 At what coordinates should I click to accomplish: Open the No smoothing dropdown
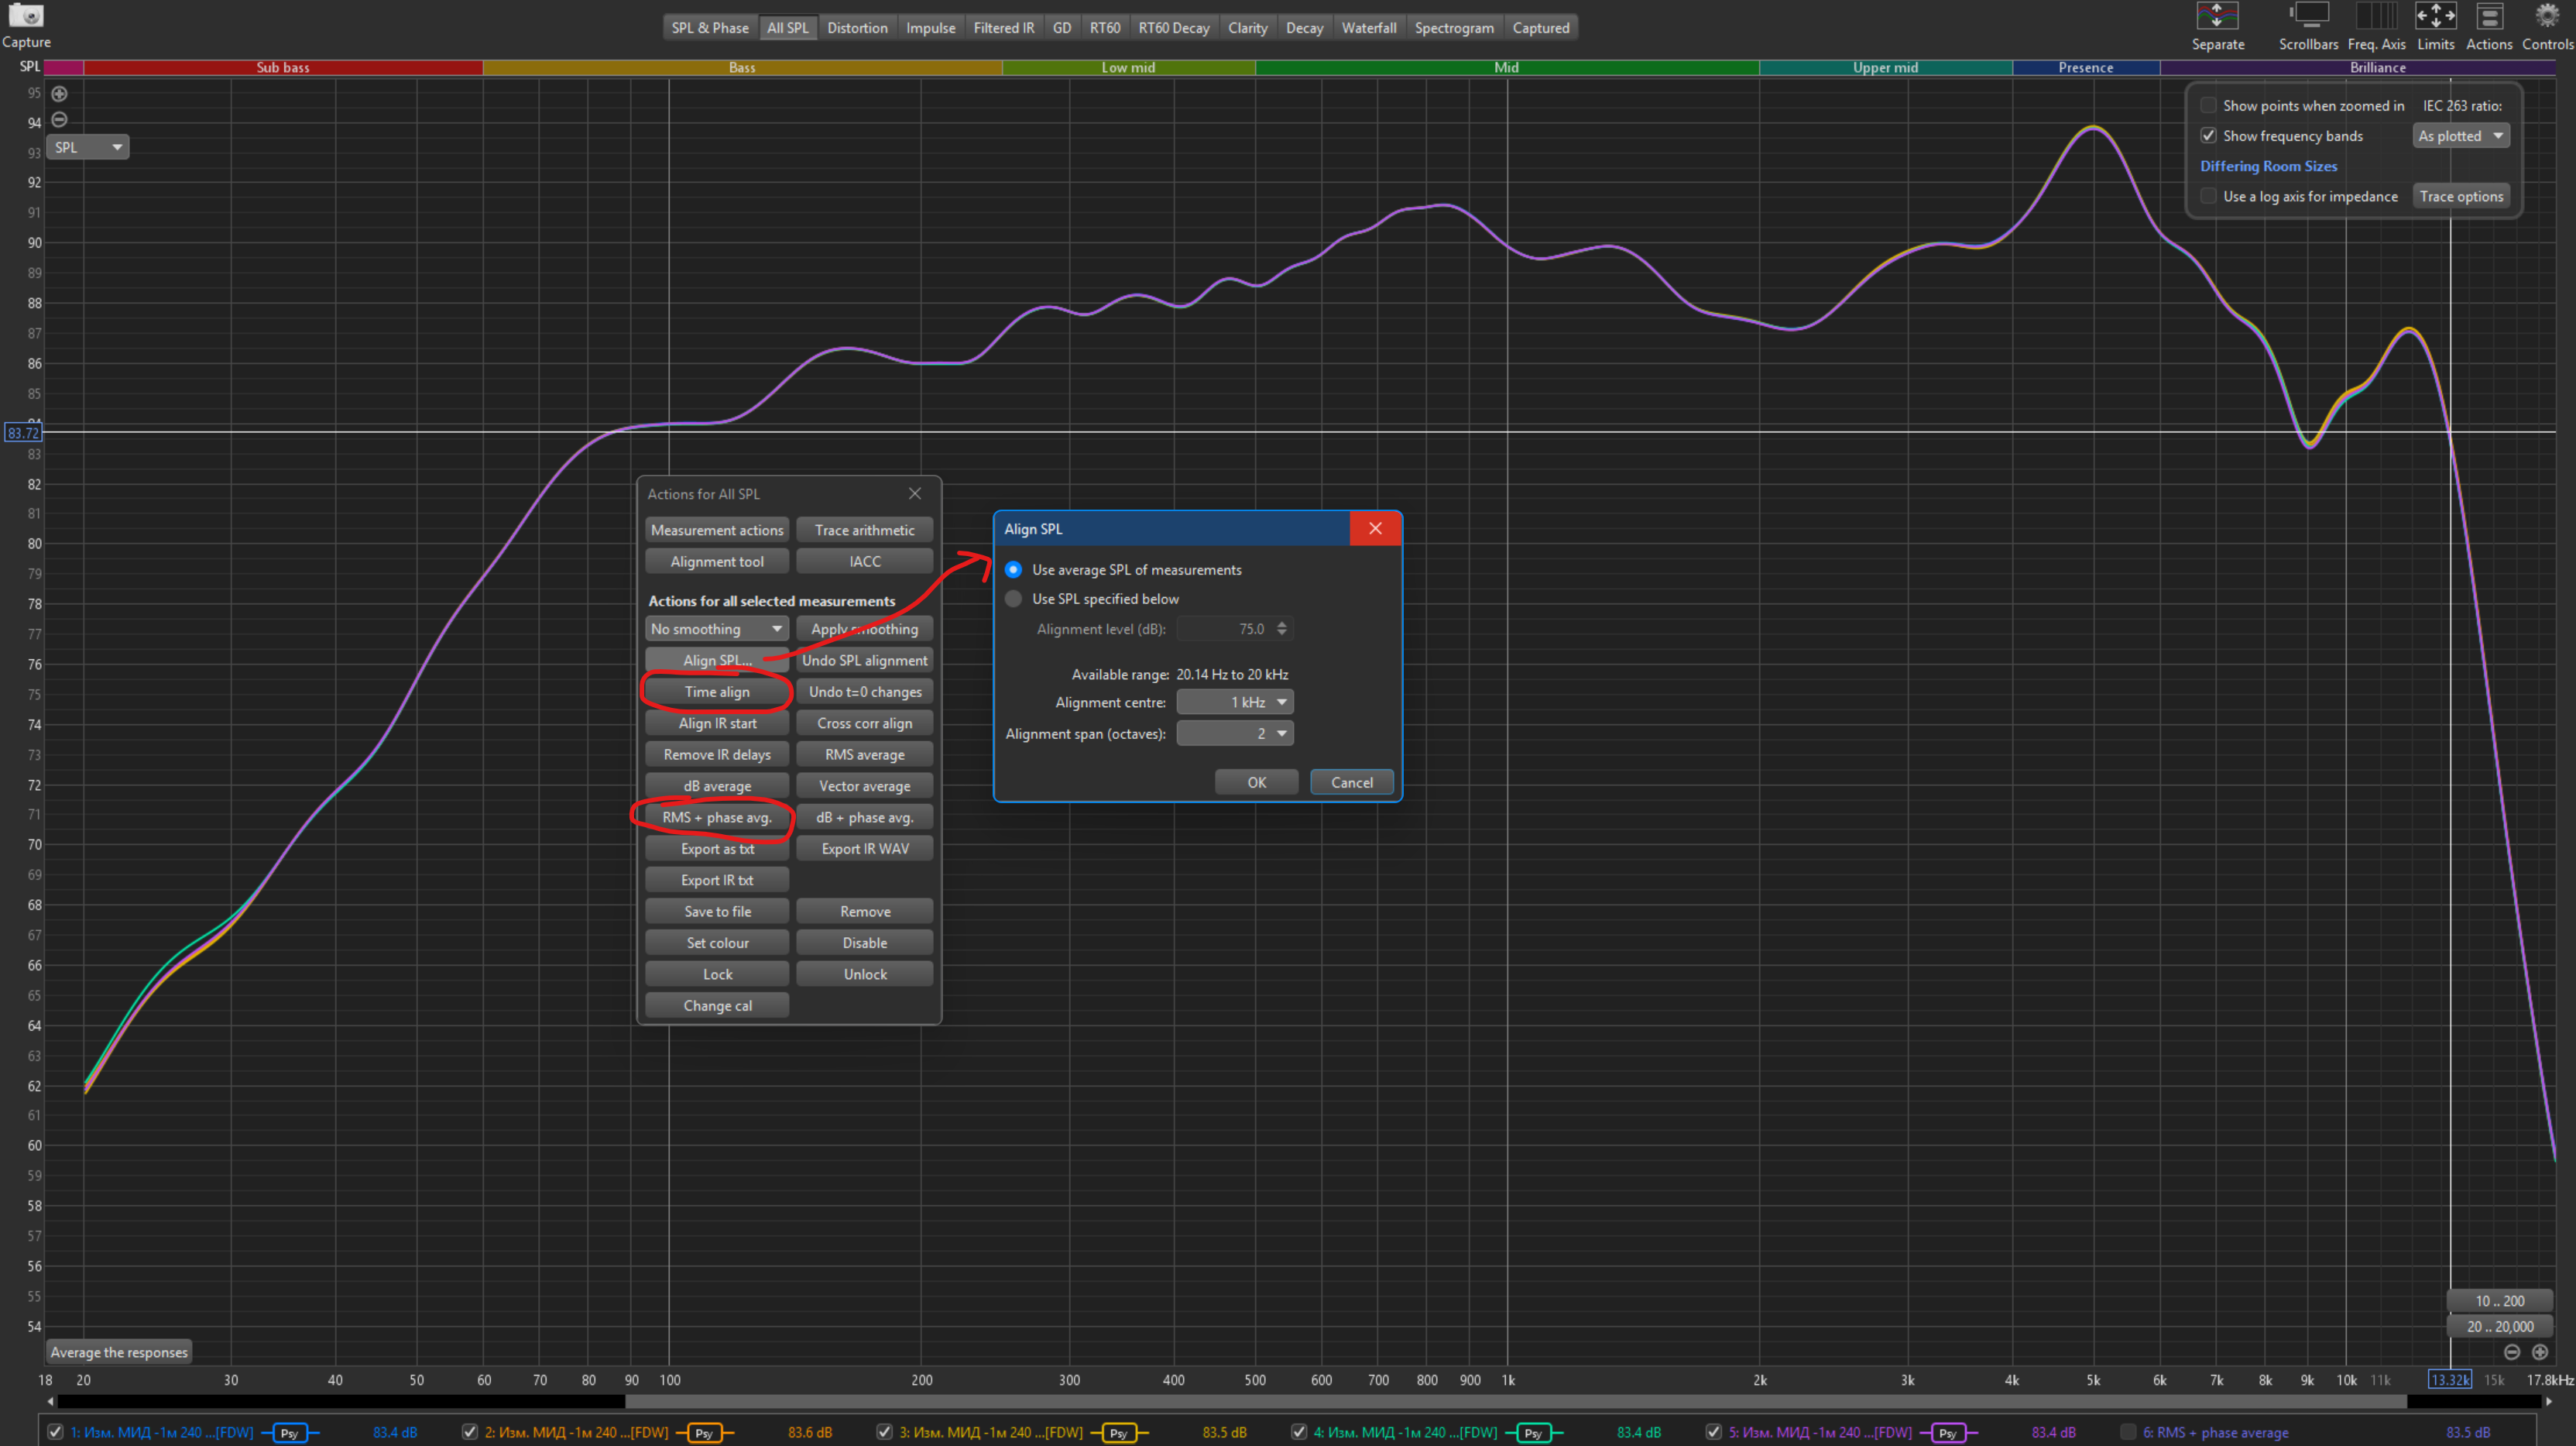coord(716,629)
